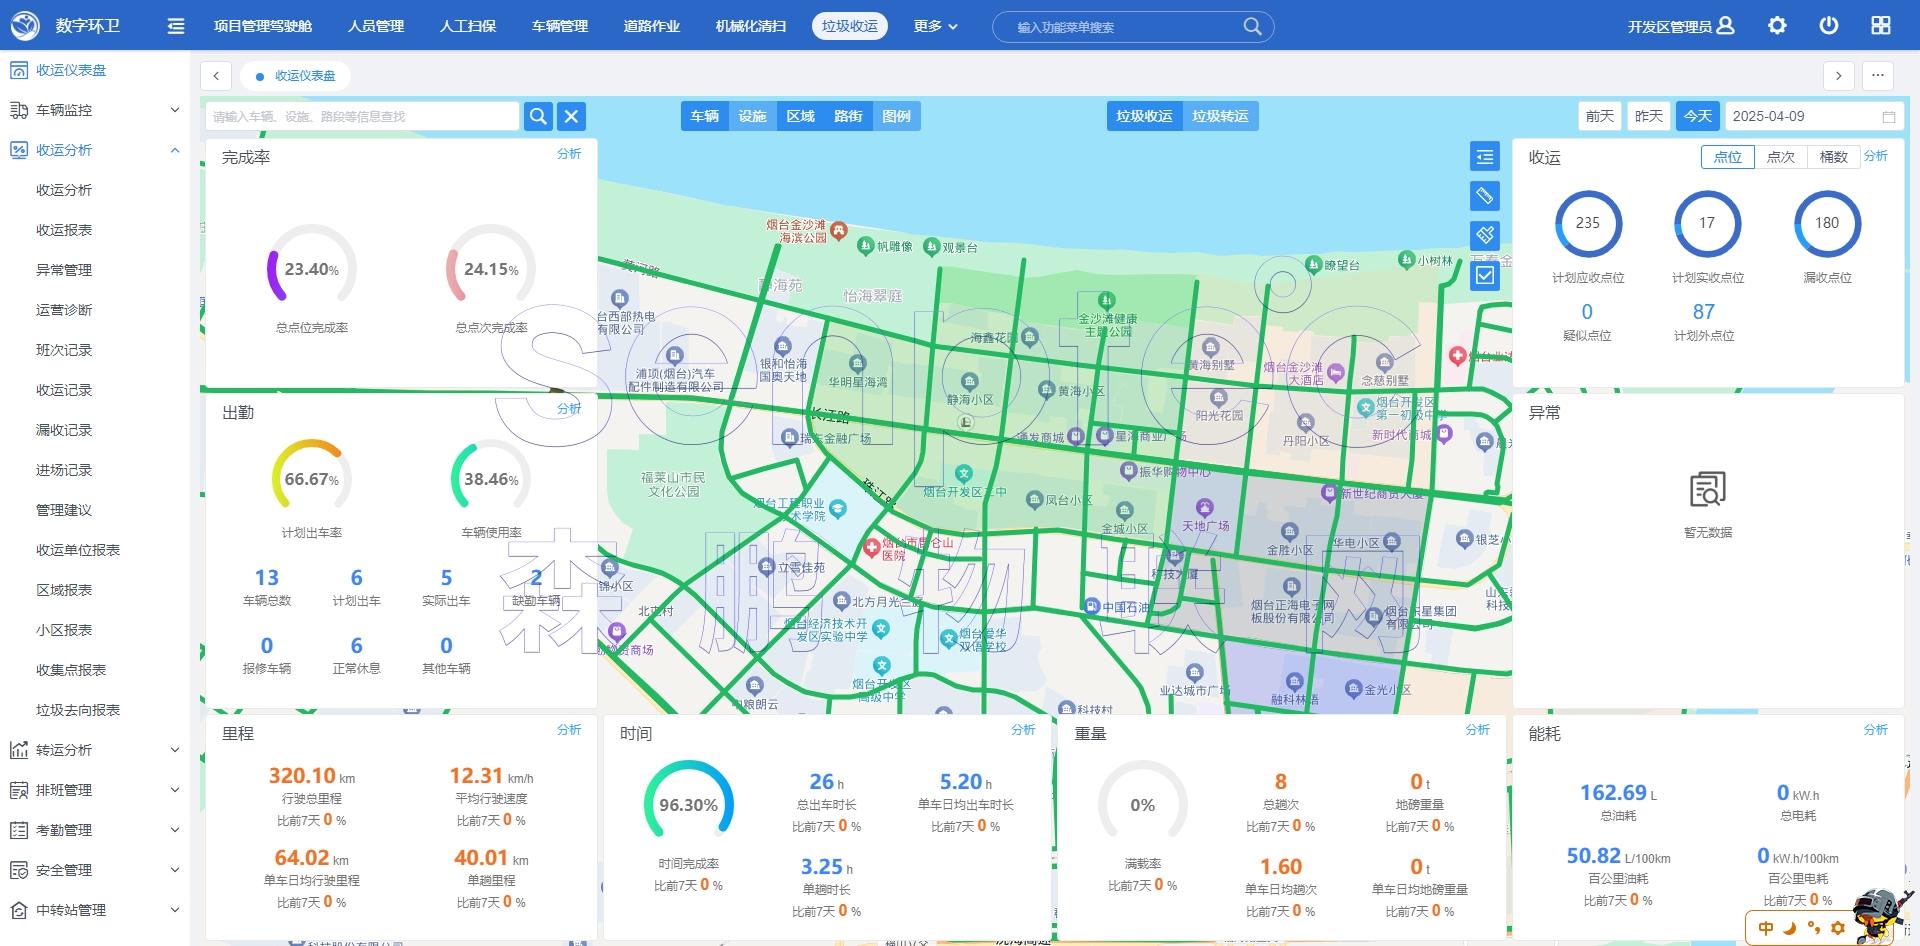This screenshot has height=946, width=1920.
Task: Toggle the 车辆 map layer
Action: pos(704,117)
